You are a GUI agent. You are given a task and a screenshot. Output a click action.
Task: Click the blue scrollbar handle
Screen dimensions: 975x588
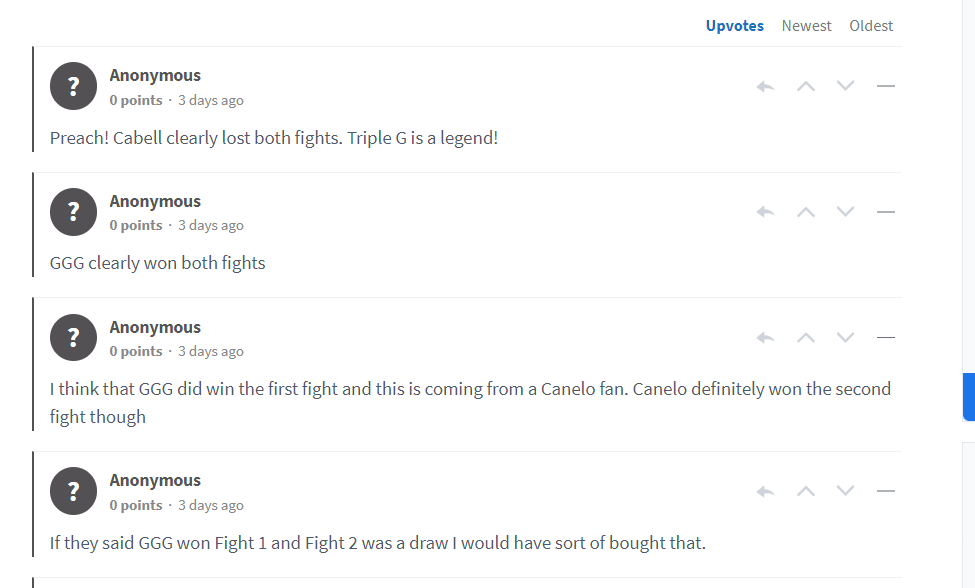(969, 397)
